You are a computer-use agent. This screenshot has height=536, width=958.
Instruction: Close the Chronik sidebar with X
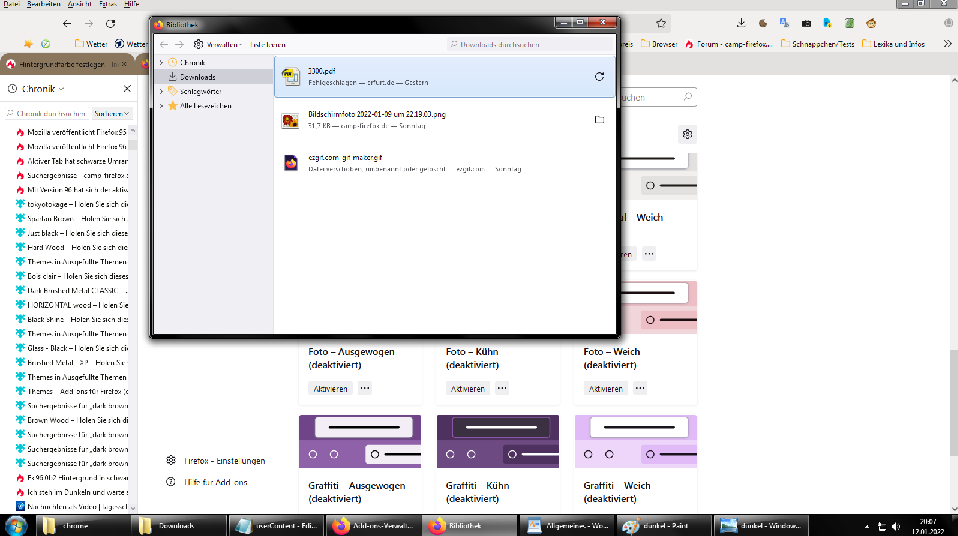127,88
